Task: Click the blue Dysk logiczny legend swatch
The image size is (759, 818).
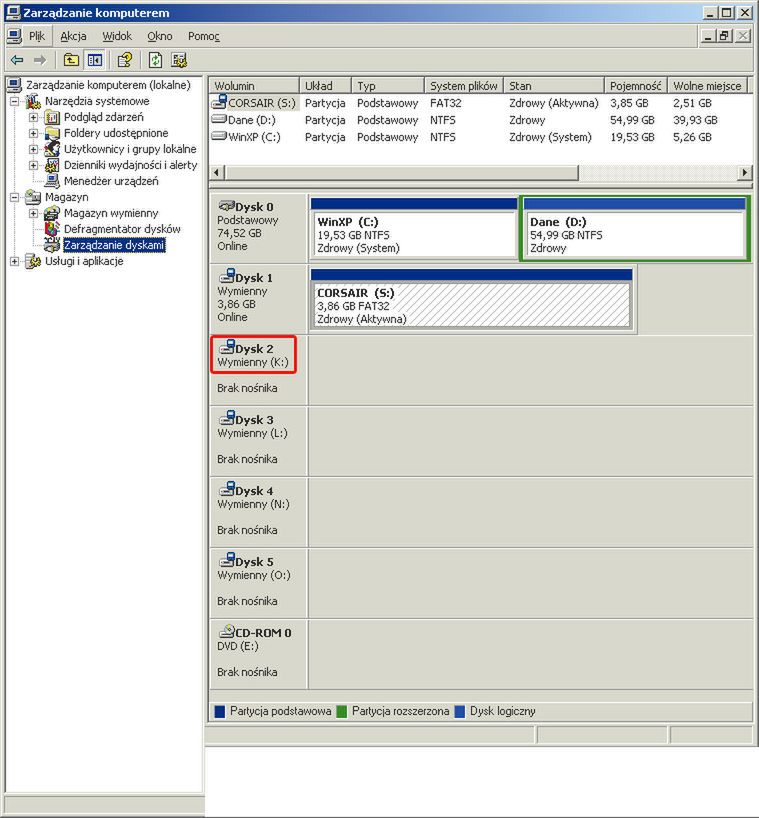Action: pyautogui.click(x=460, y=712)
